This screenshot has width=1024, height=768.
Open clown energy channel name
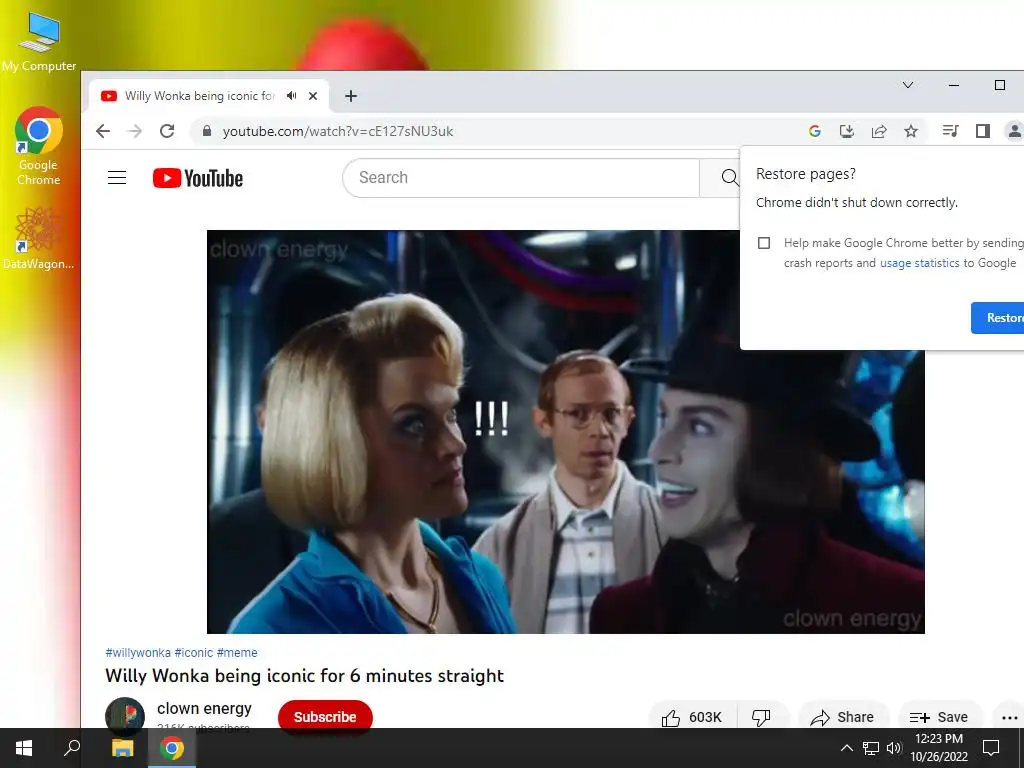[x=204, y=709]
